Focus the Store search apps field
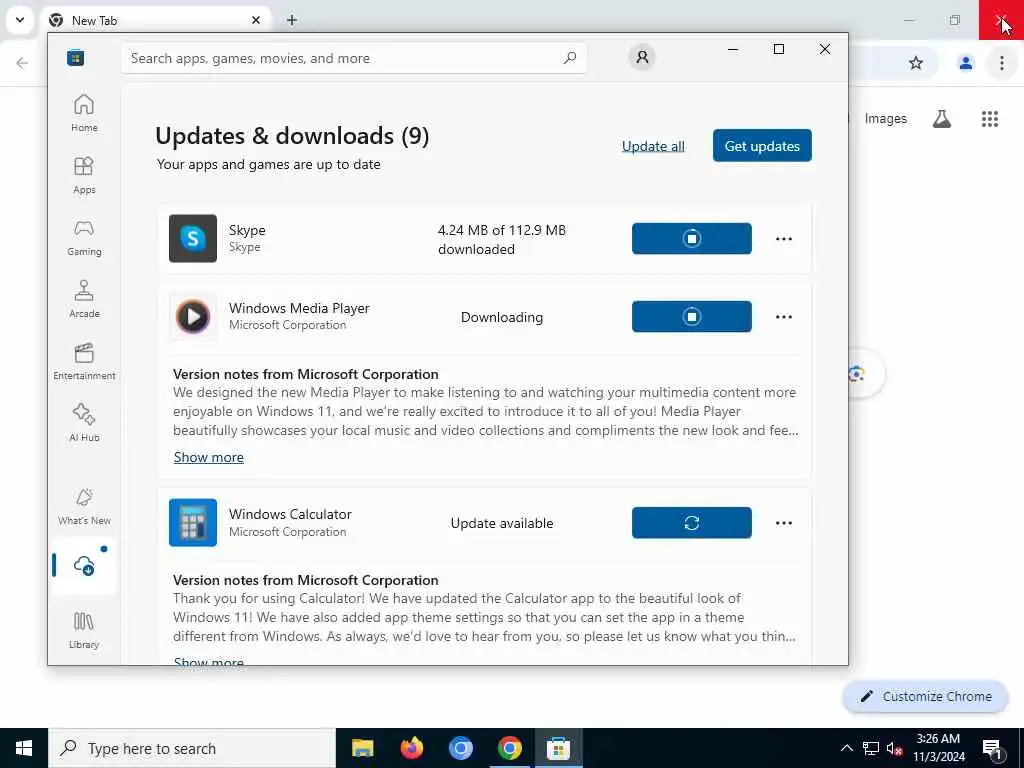Viewport: 1024px width, 768px height. coord(353,58)
